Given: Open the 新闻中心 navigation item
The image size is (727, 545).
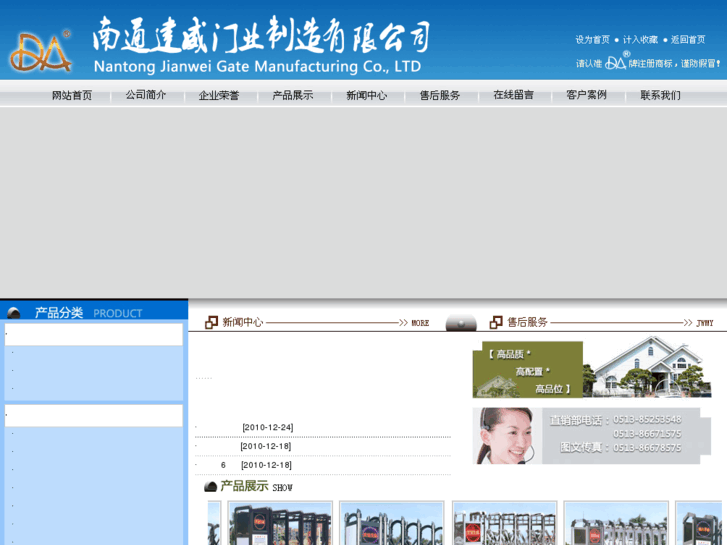Looking at the screenshot, I should [x=366, y=95].
